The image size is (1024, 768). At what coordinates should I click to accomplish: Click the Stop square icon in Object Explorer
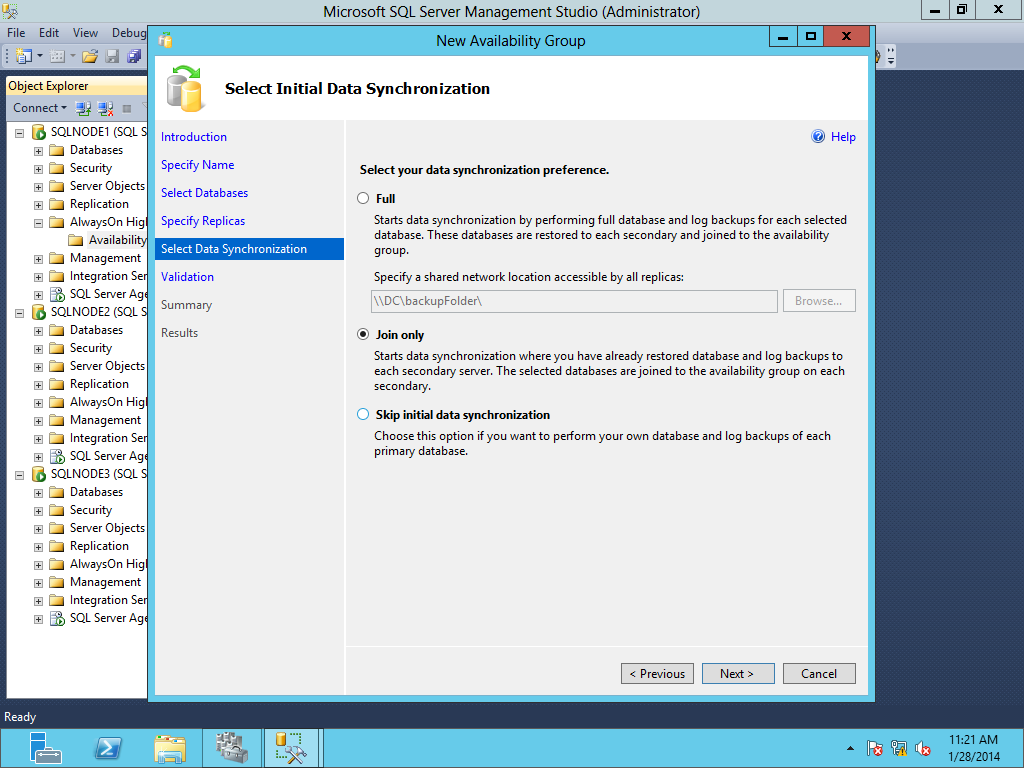pos(127,108)
